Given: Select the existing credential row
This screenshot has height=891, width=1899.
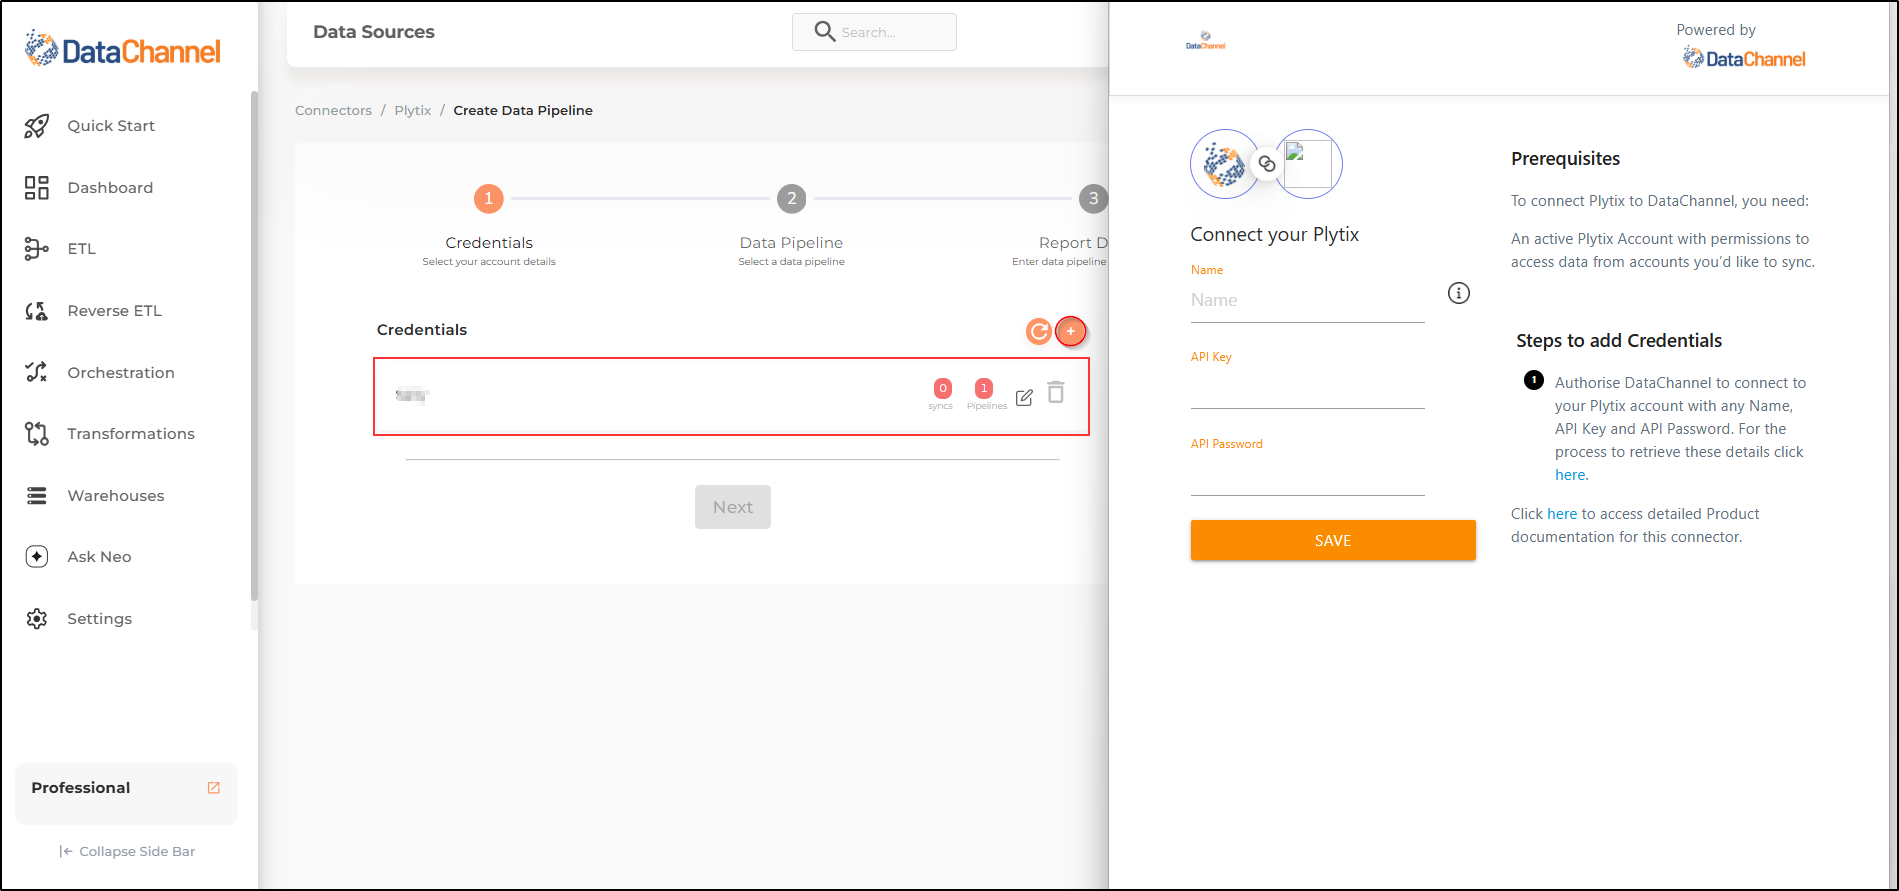Looking at the screenshot, I should pyautogui.click(x=731, y=396).
